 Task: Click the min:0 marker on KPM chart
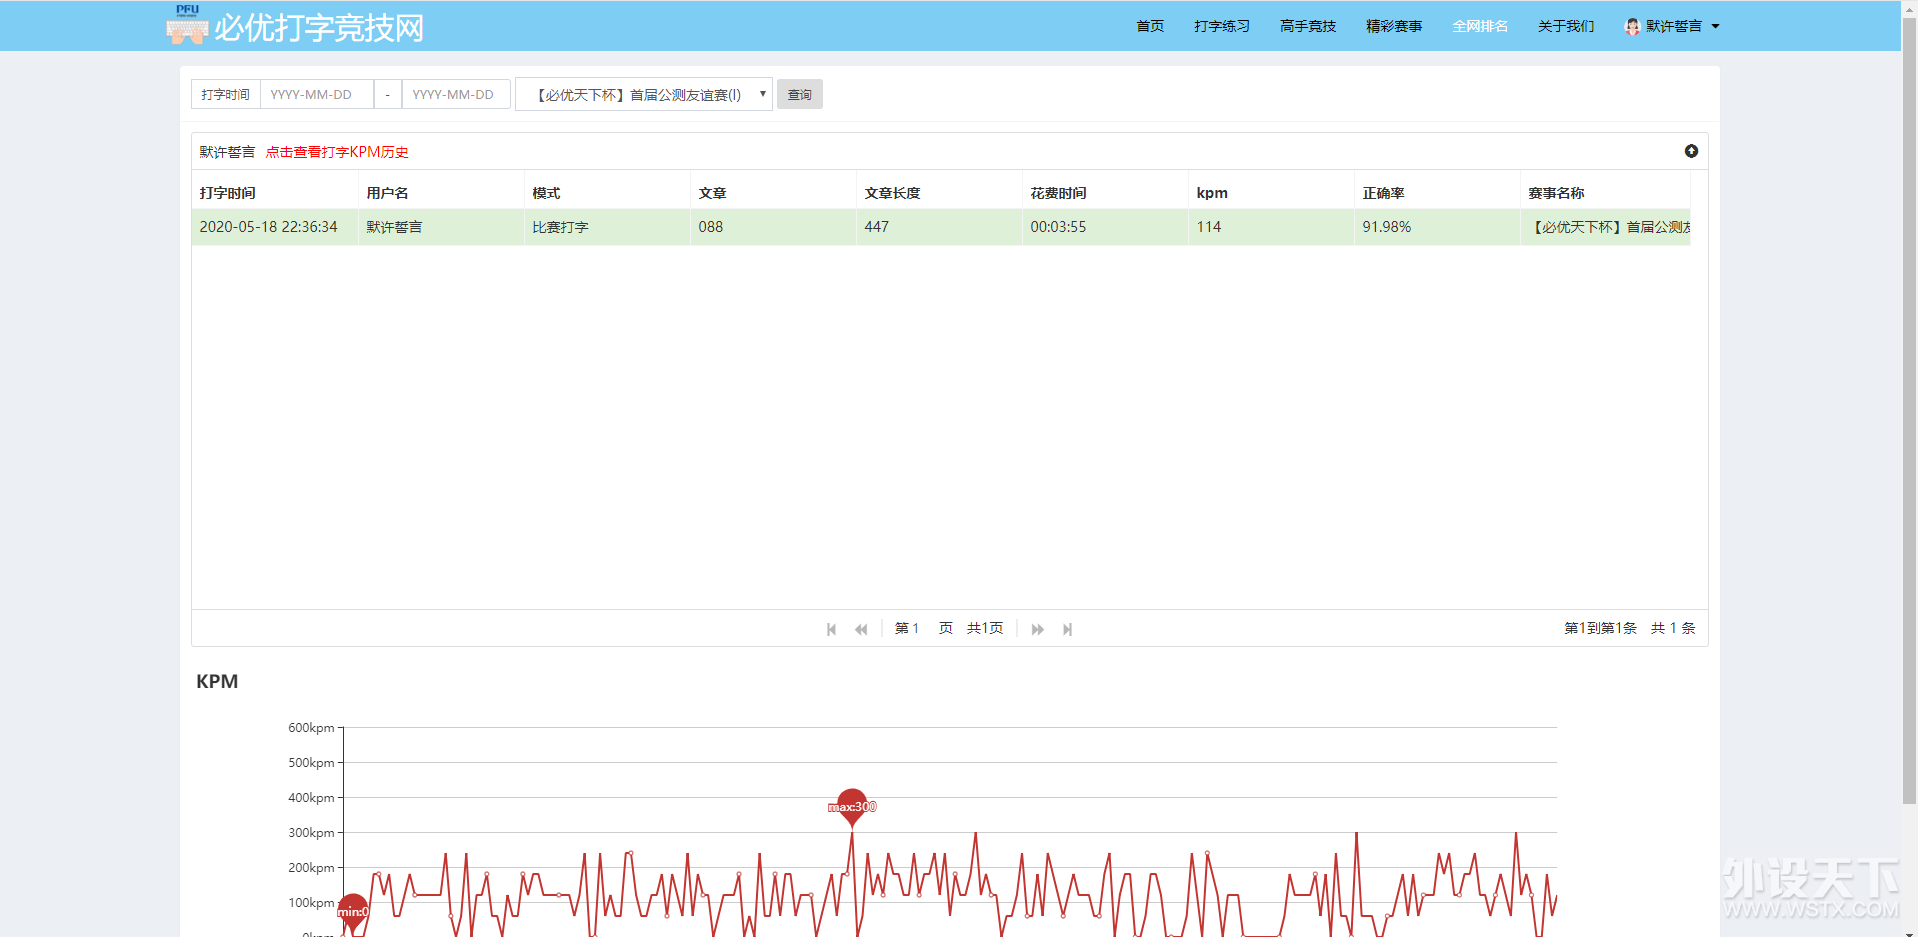[353, 911]
